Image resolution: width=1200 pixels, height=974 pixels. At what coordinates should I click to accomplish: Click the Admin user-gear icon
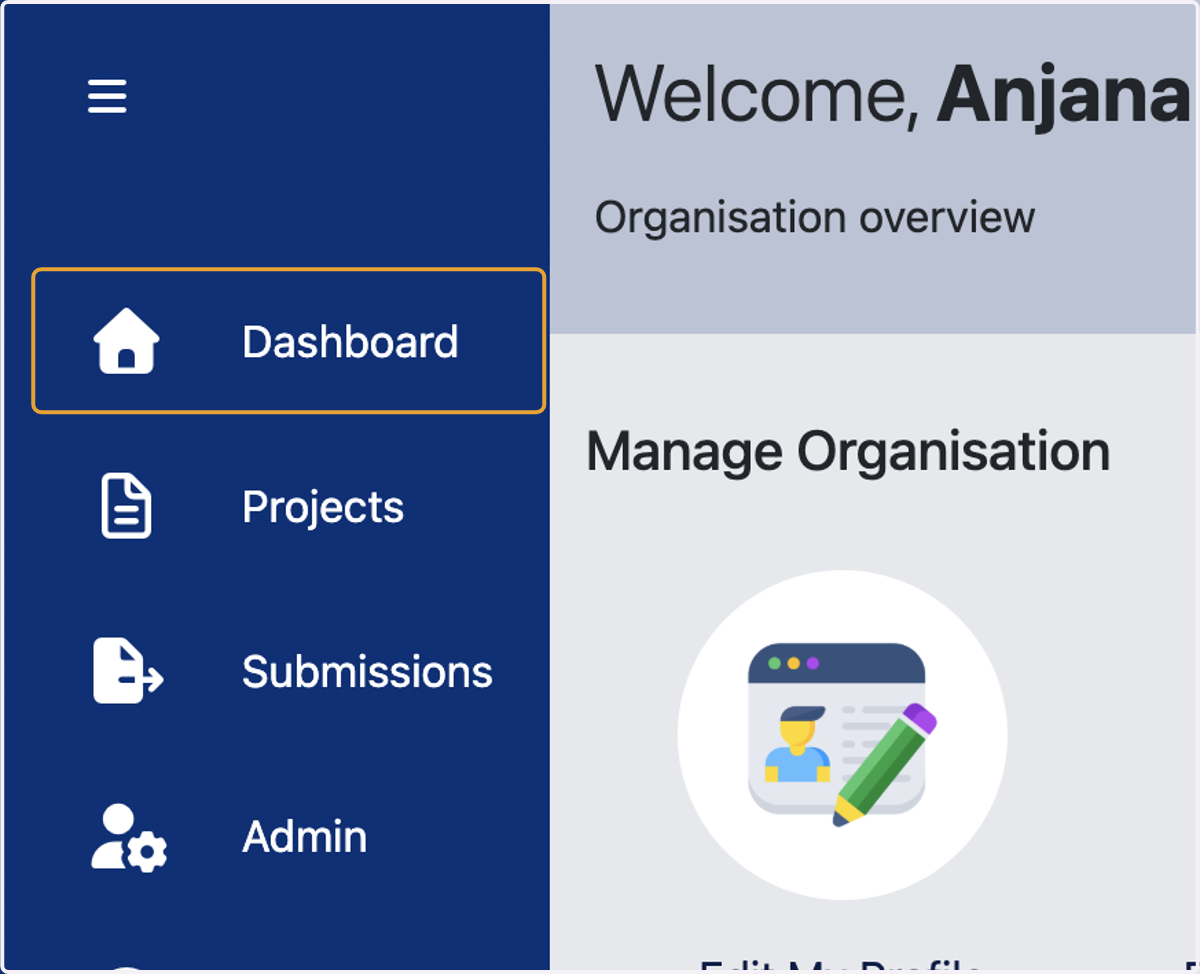point(129,837)
